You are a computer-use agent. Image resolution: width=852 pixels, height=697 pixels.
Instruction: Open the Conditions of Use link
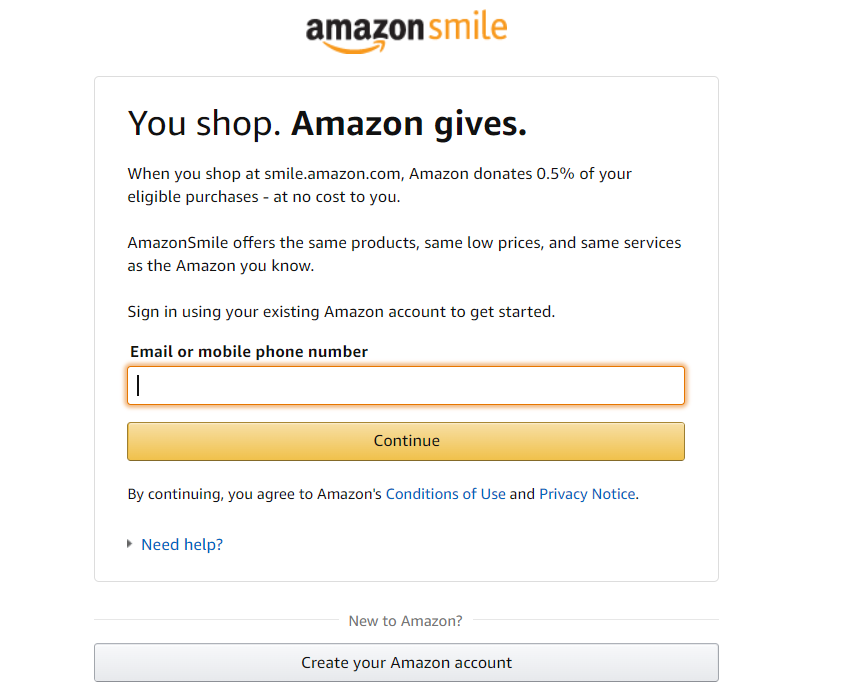[x=445, y=494]
